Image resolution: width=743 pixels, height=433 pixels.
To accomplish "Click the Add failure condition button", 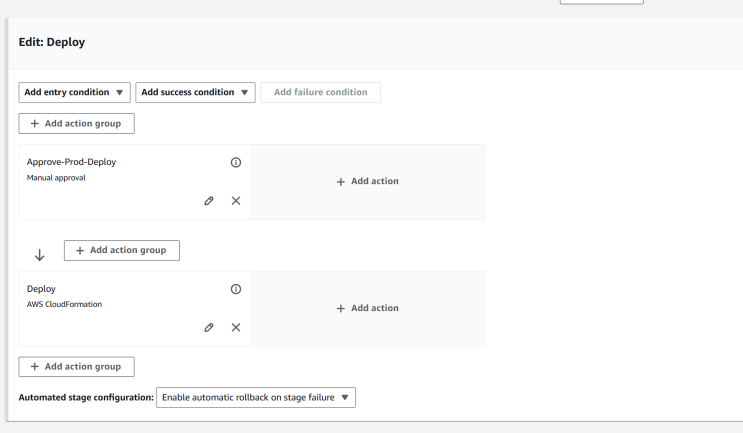I will [x=320, y=92].
